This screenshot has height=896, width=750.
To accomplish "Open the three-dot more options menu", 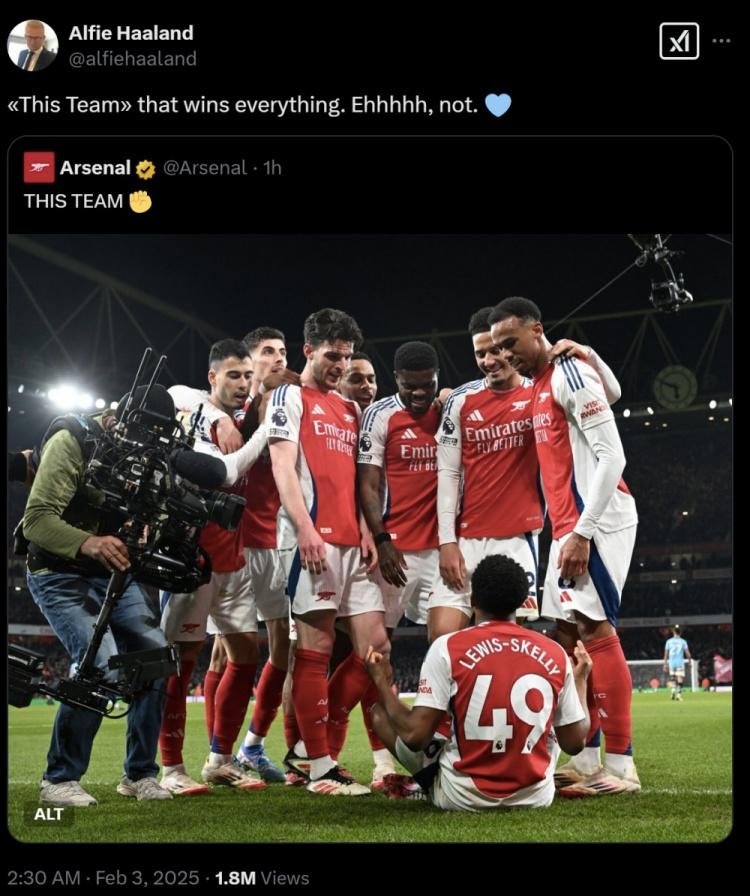I will (721, 41).
